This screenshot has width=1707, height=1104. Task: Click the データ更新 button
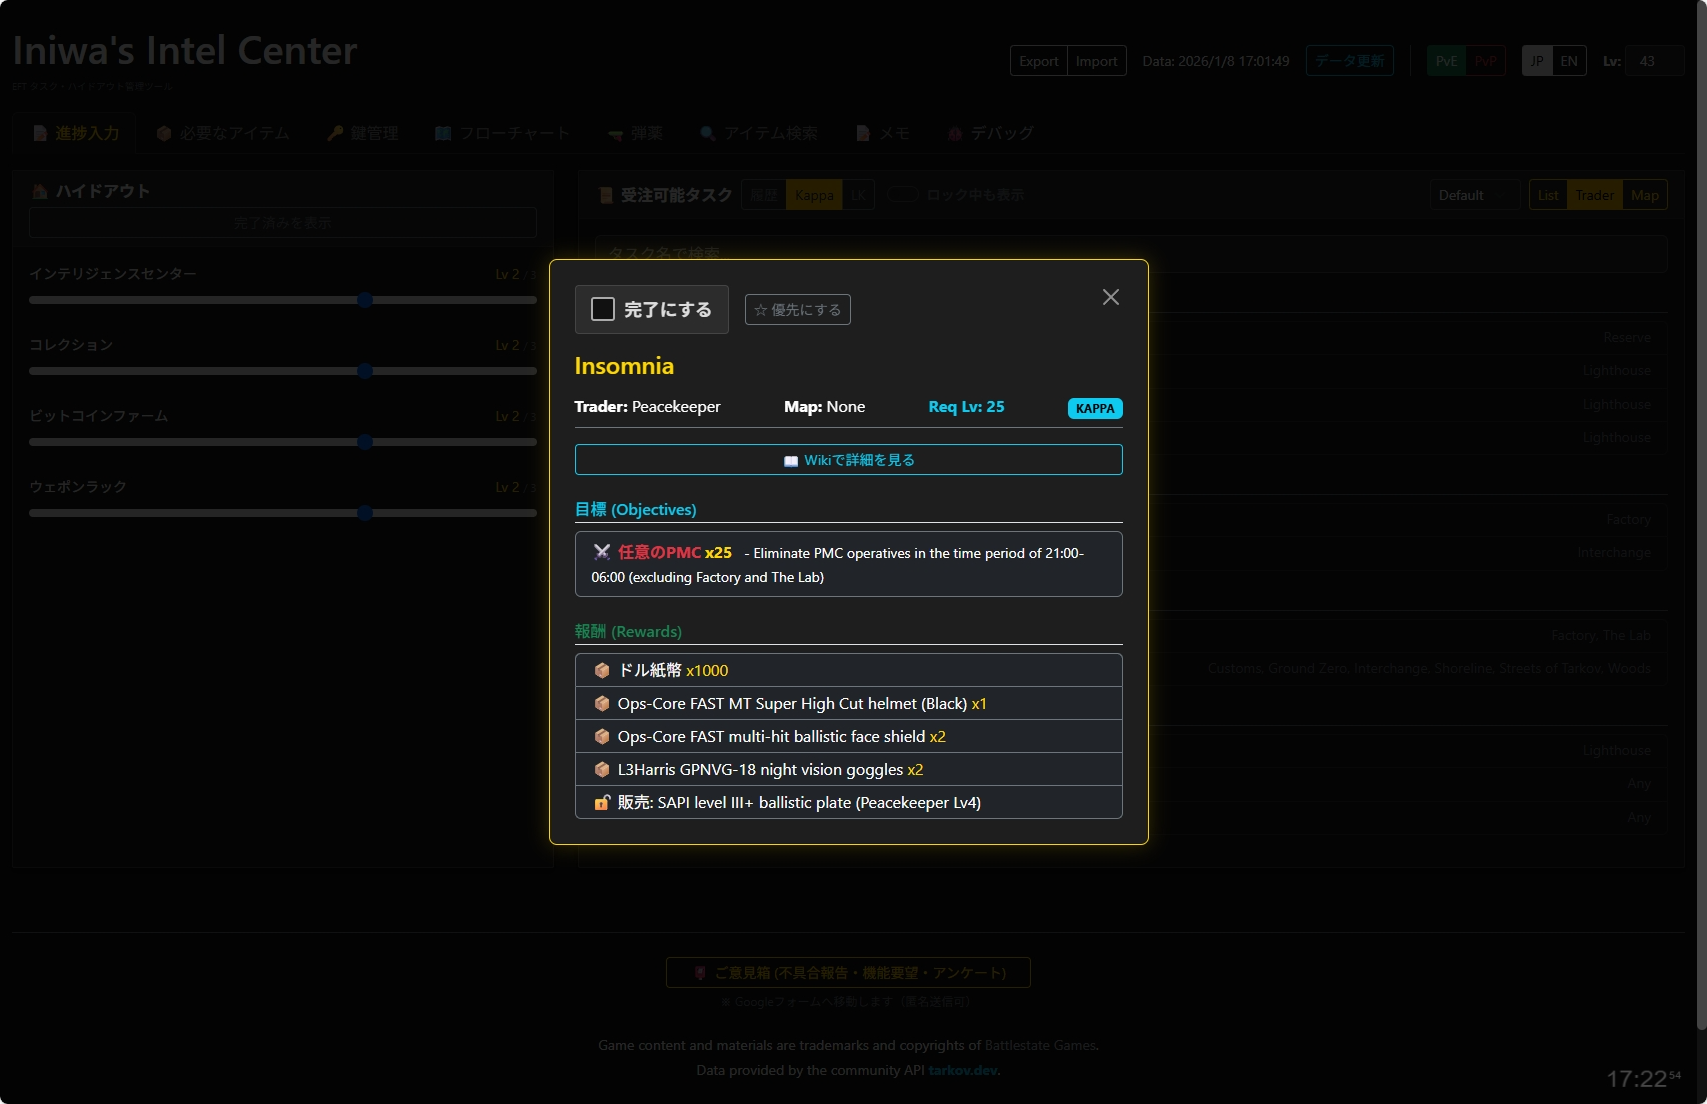pyautogui.click(x=1349, y=61)
